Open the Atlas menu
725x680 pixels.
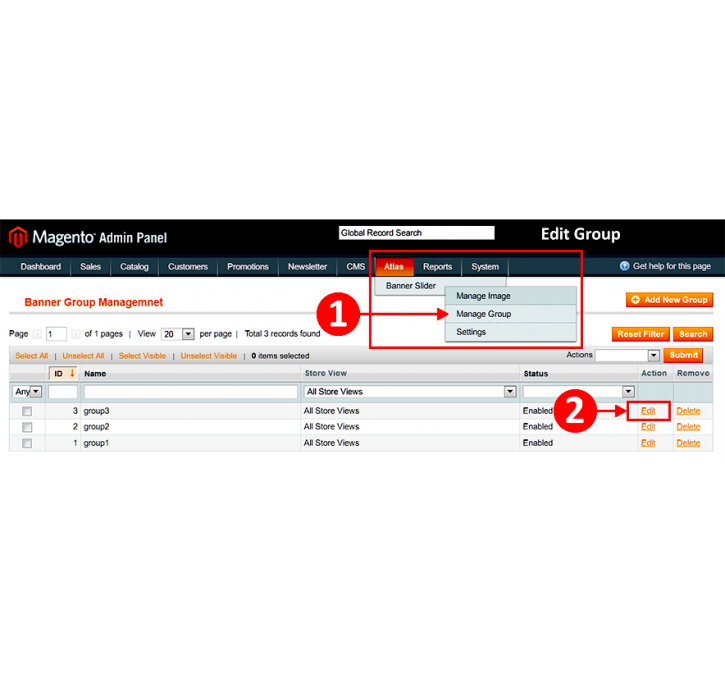click(394, 267)
